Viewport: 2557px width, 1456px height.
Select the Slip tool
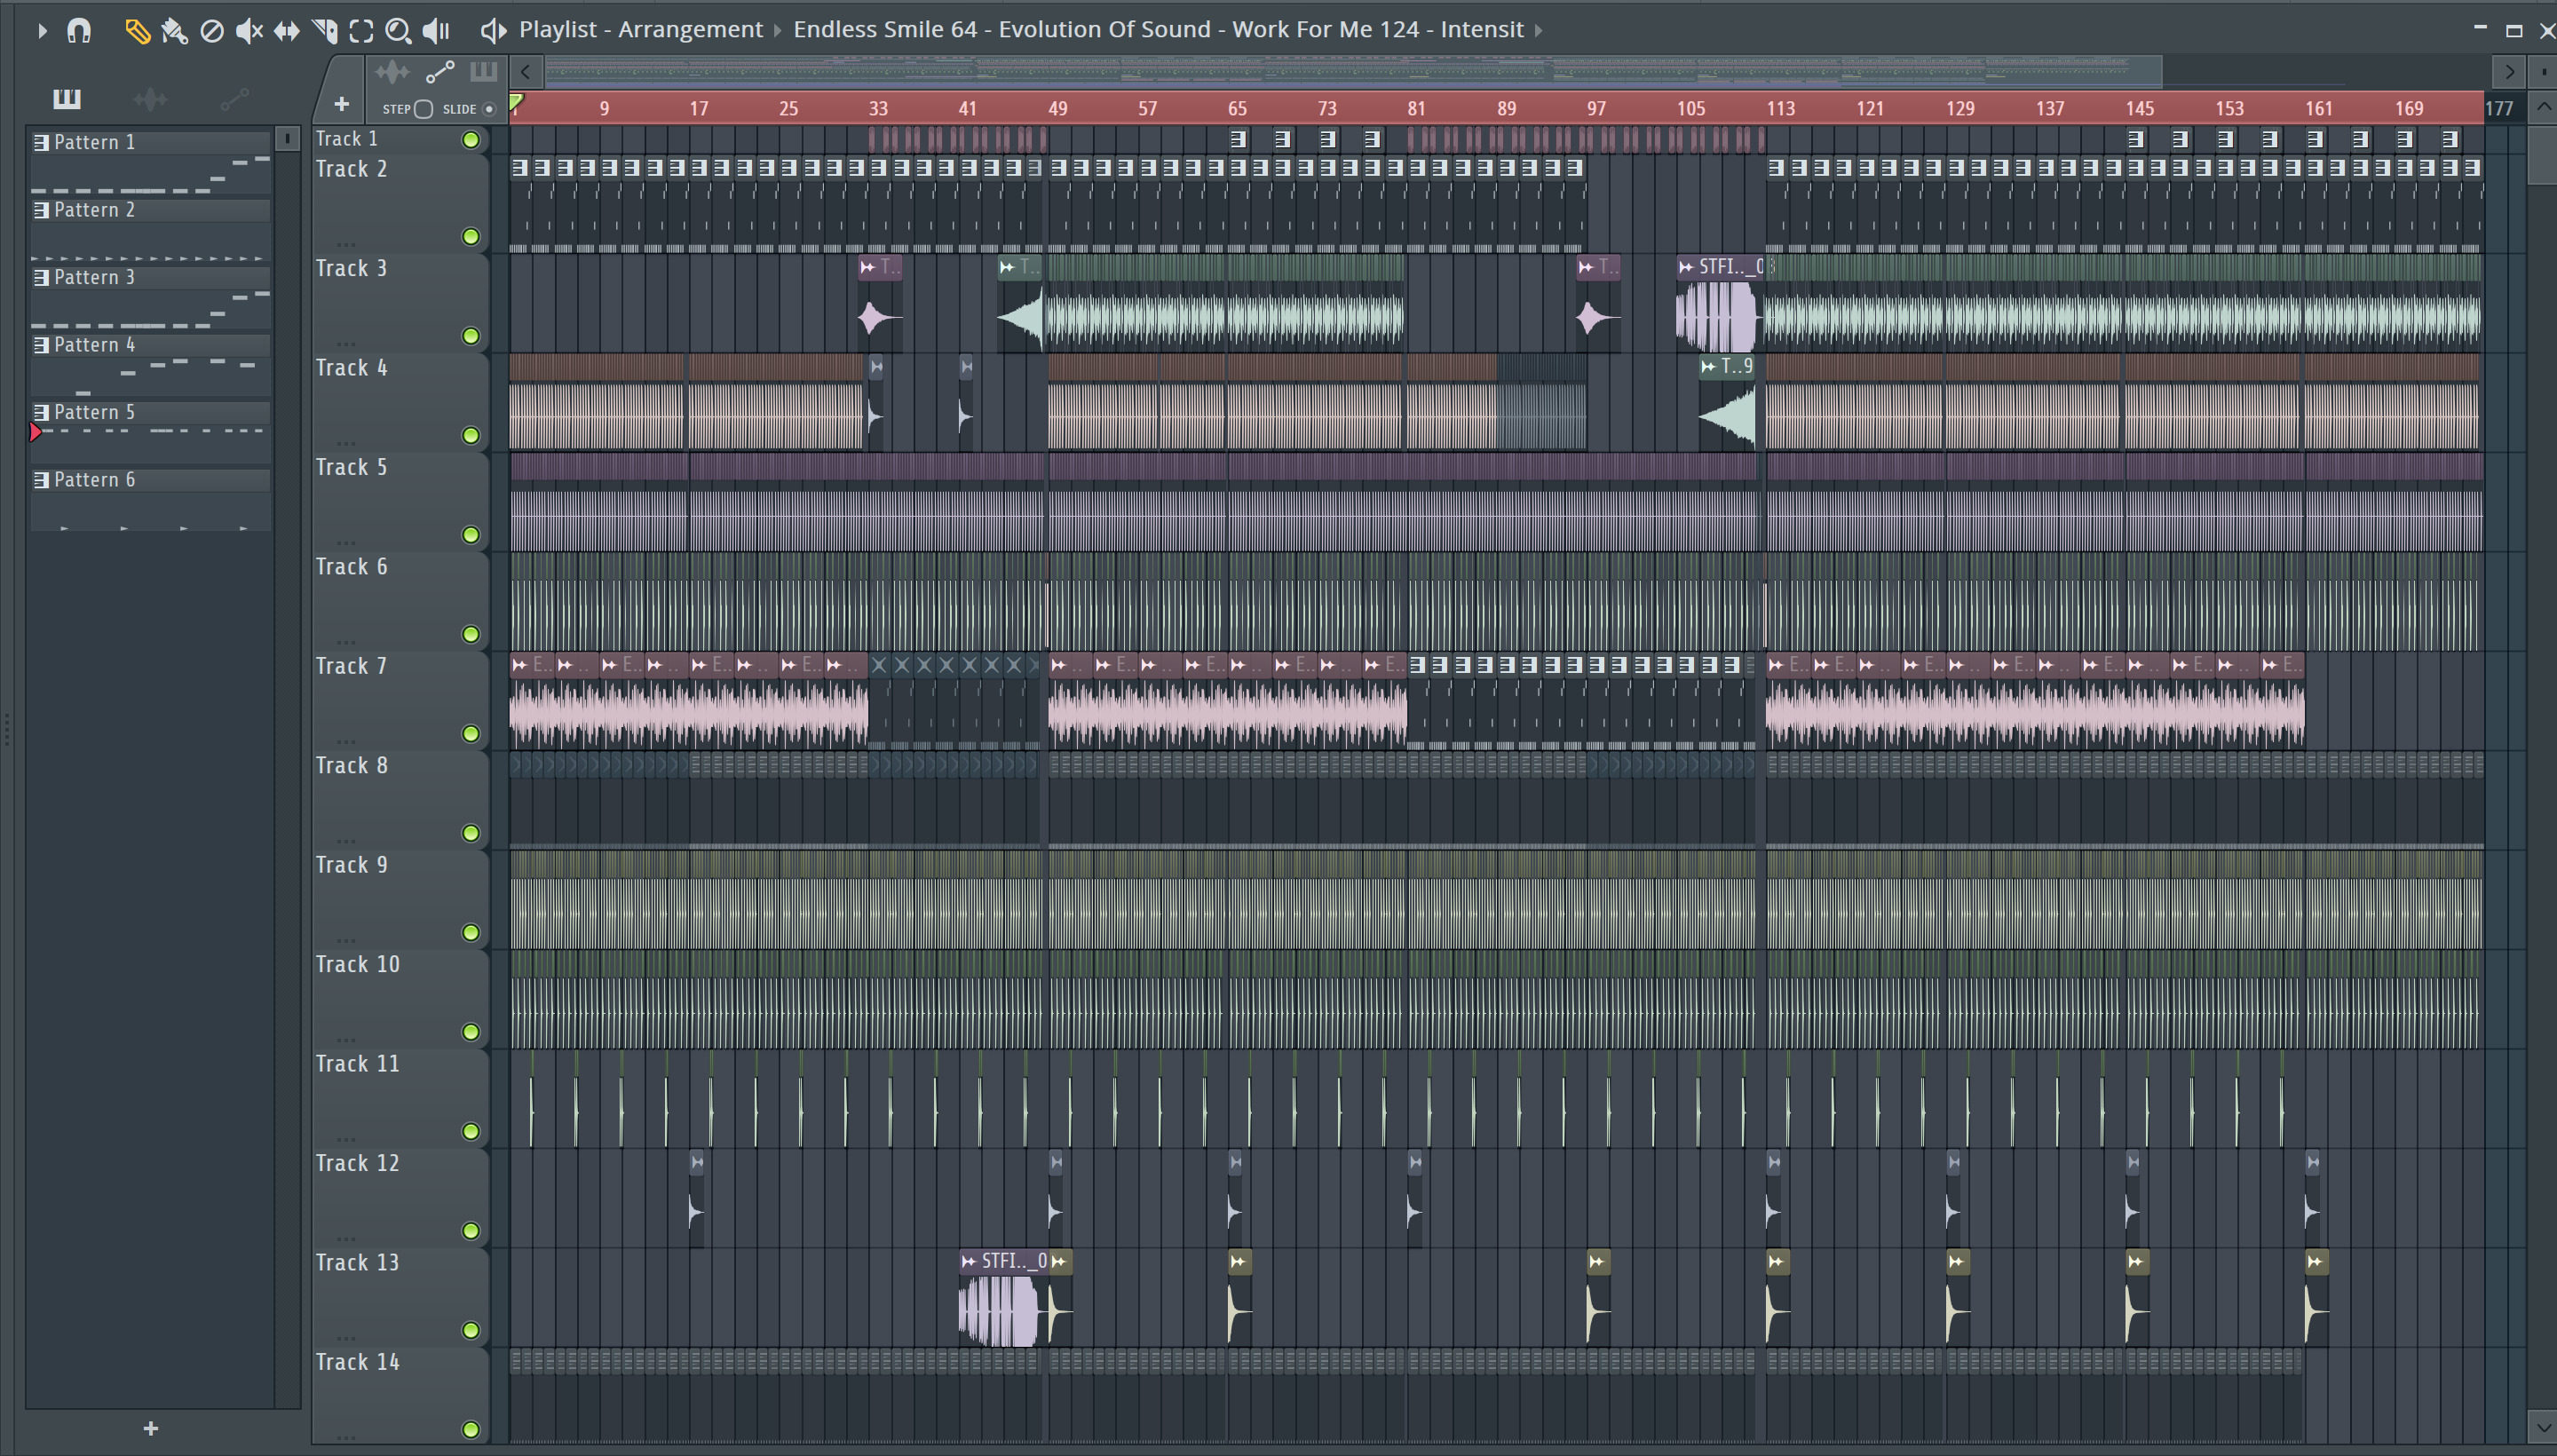(287, 31)
